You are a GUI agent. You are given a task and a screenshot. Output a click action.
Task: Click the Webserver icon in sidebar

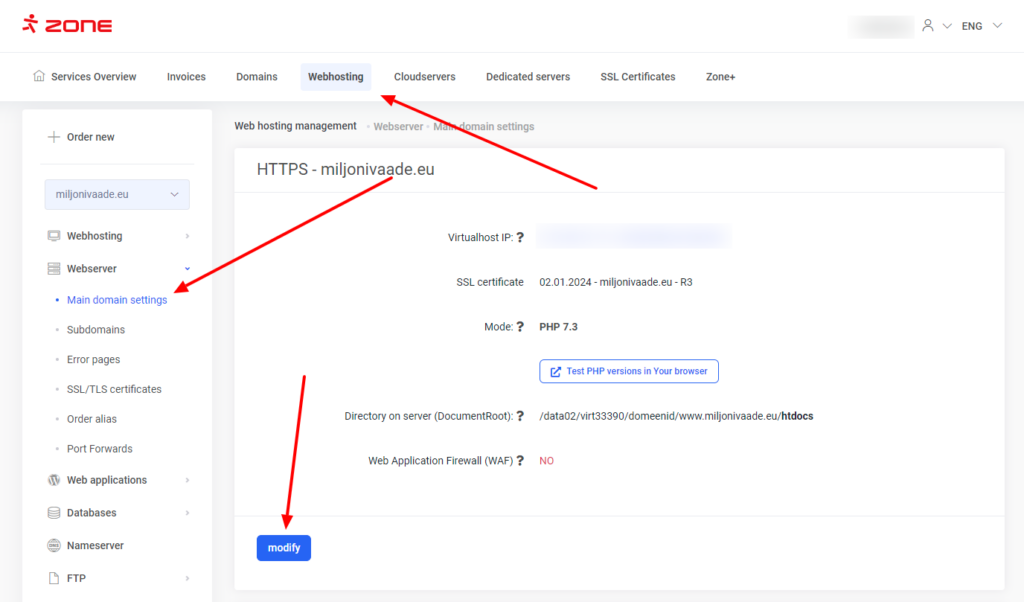(54, 269)
